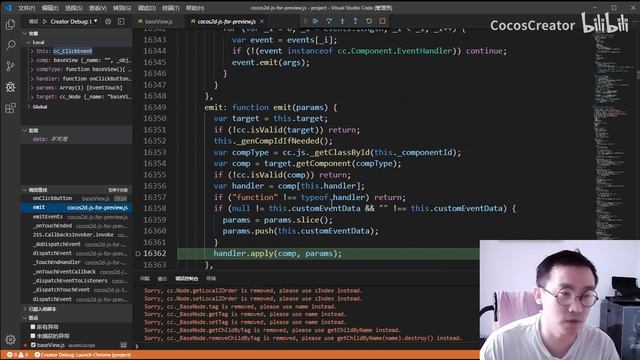Open the 查看(V) menu
The height and width of the screenshot is (360, 640).
98,8
